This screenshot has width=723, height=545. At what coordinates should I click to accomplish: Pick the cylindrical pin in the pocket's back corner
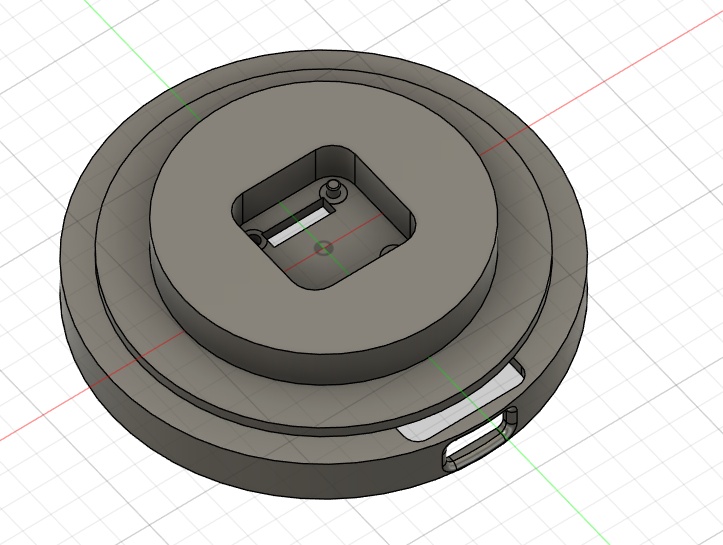click(x=332, y=188)
